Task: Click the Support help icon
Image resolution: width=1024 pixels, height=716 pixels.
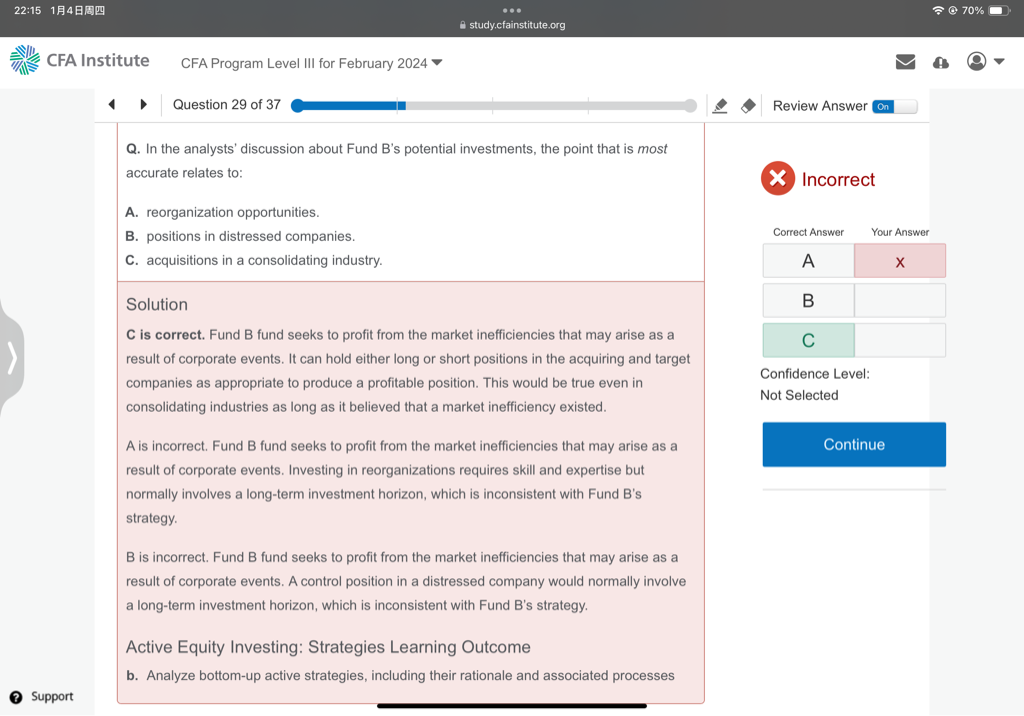Action: [16, 697]
